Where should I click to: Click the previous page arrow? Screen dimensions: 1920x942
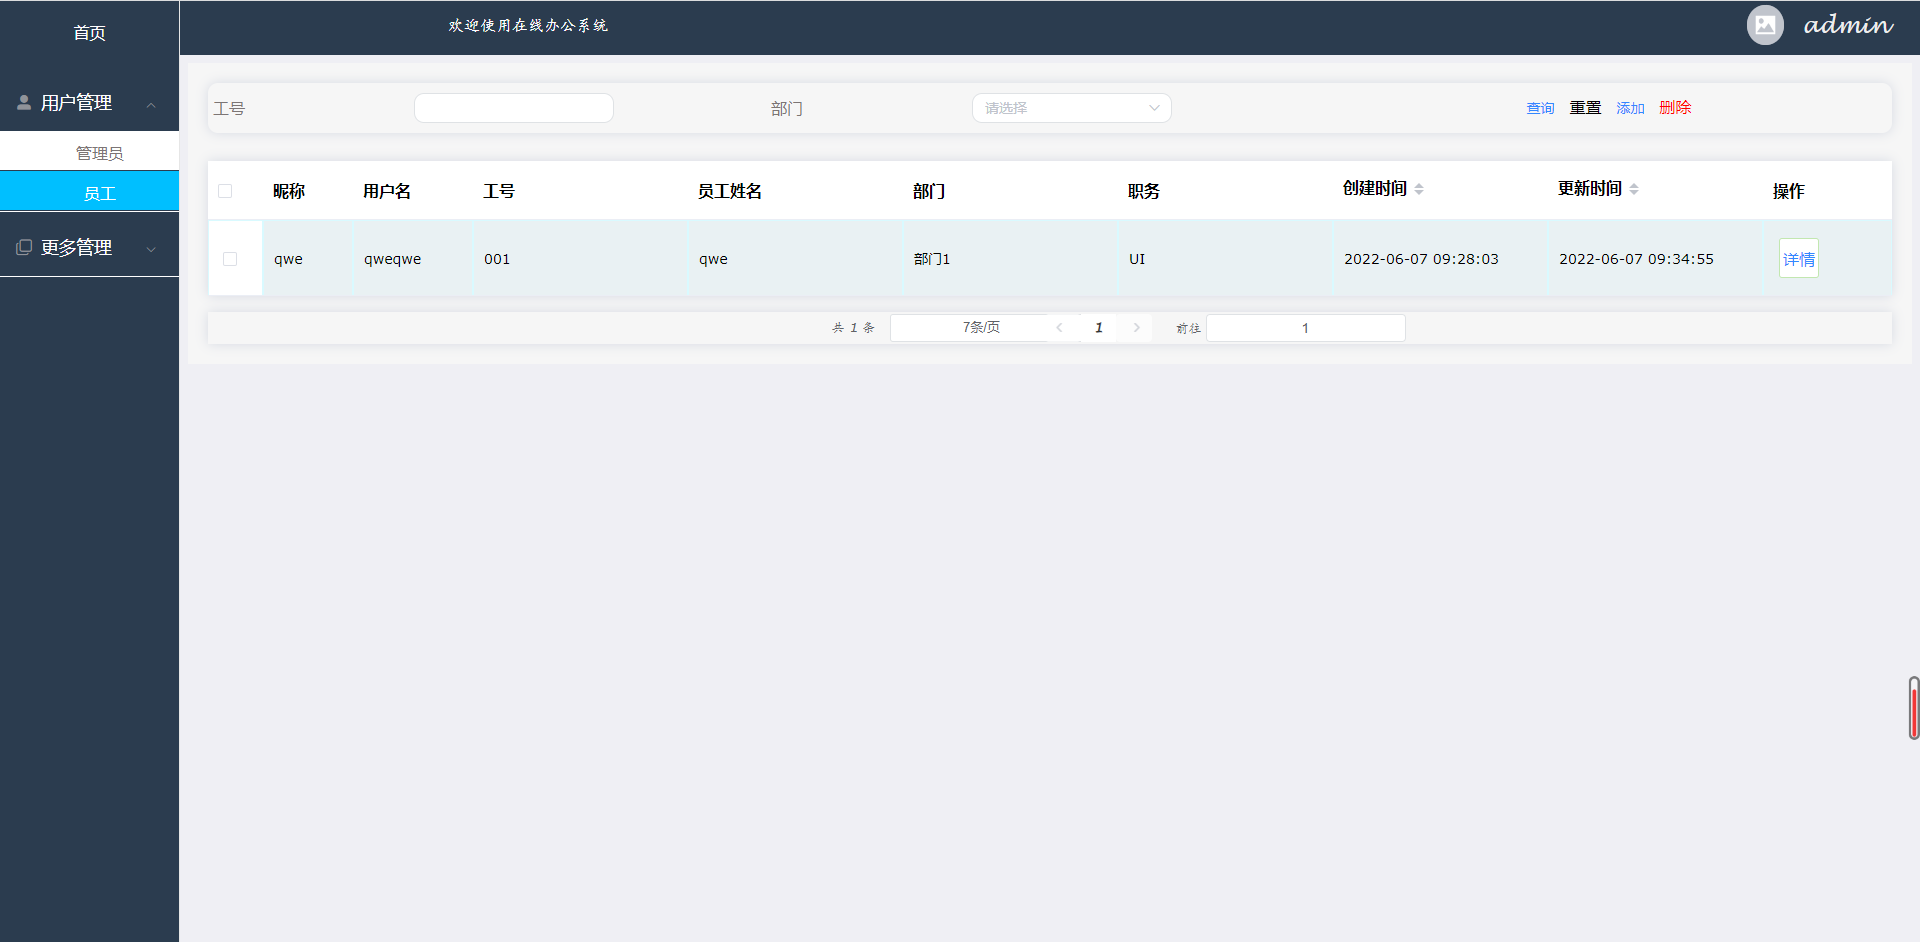(1059, 327)
